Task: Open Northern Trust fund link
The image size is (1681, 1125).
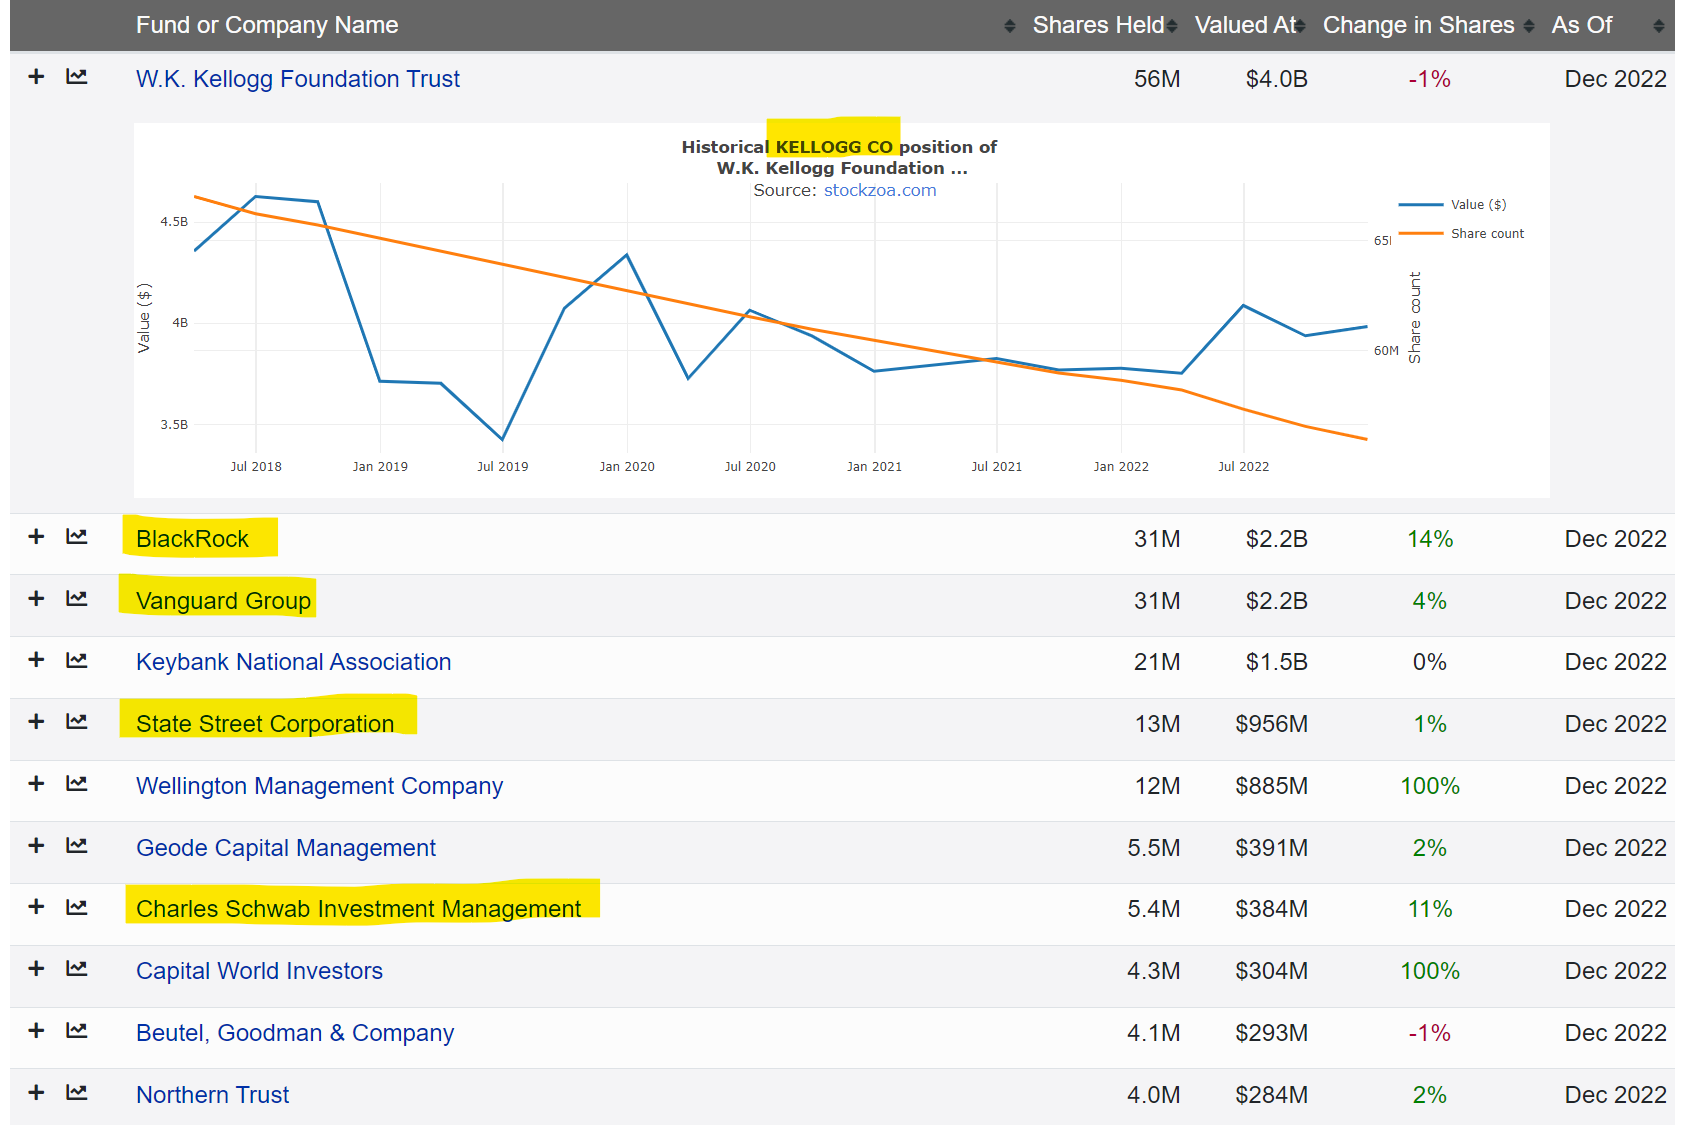Action: click(x=212, y=1095)
